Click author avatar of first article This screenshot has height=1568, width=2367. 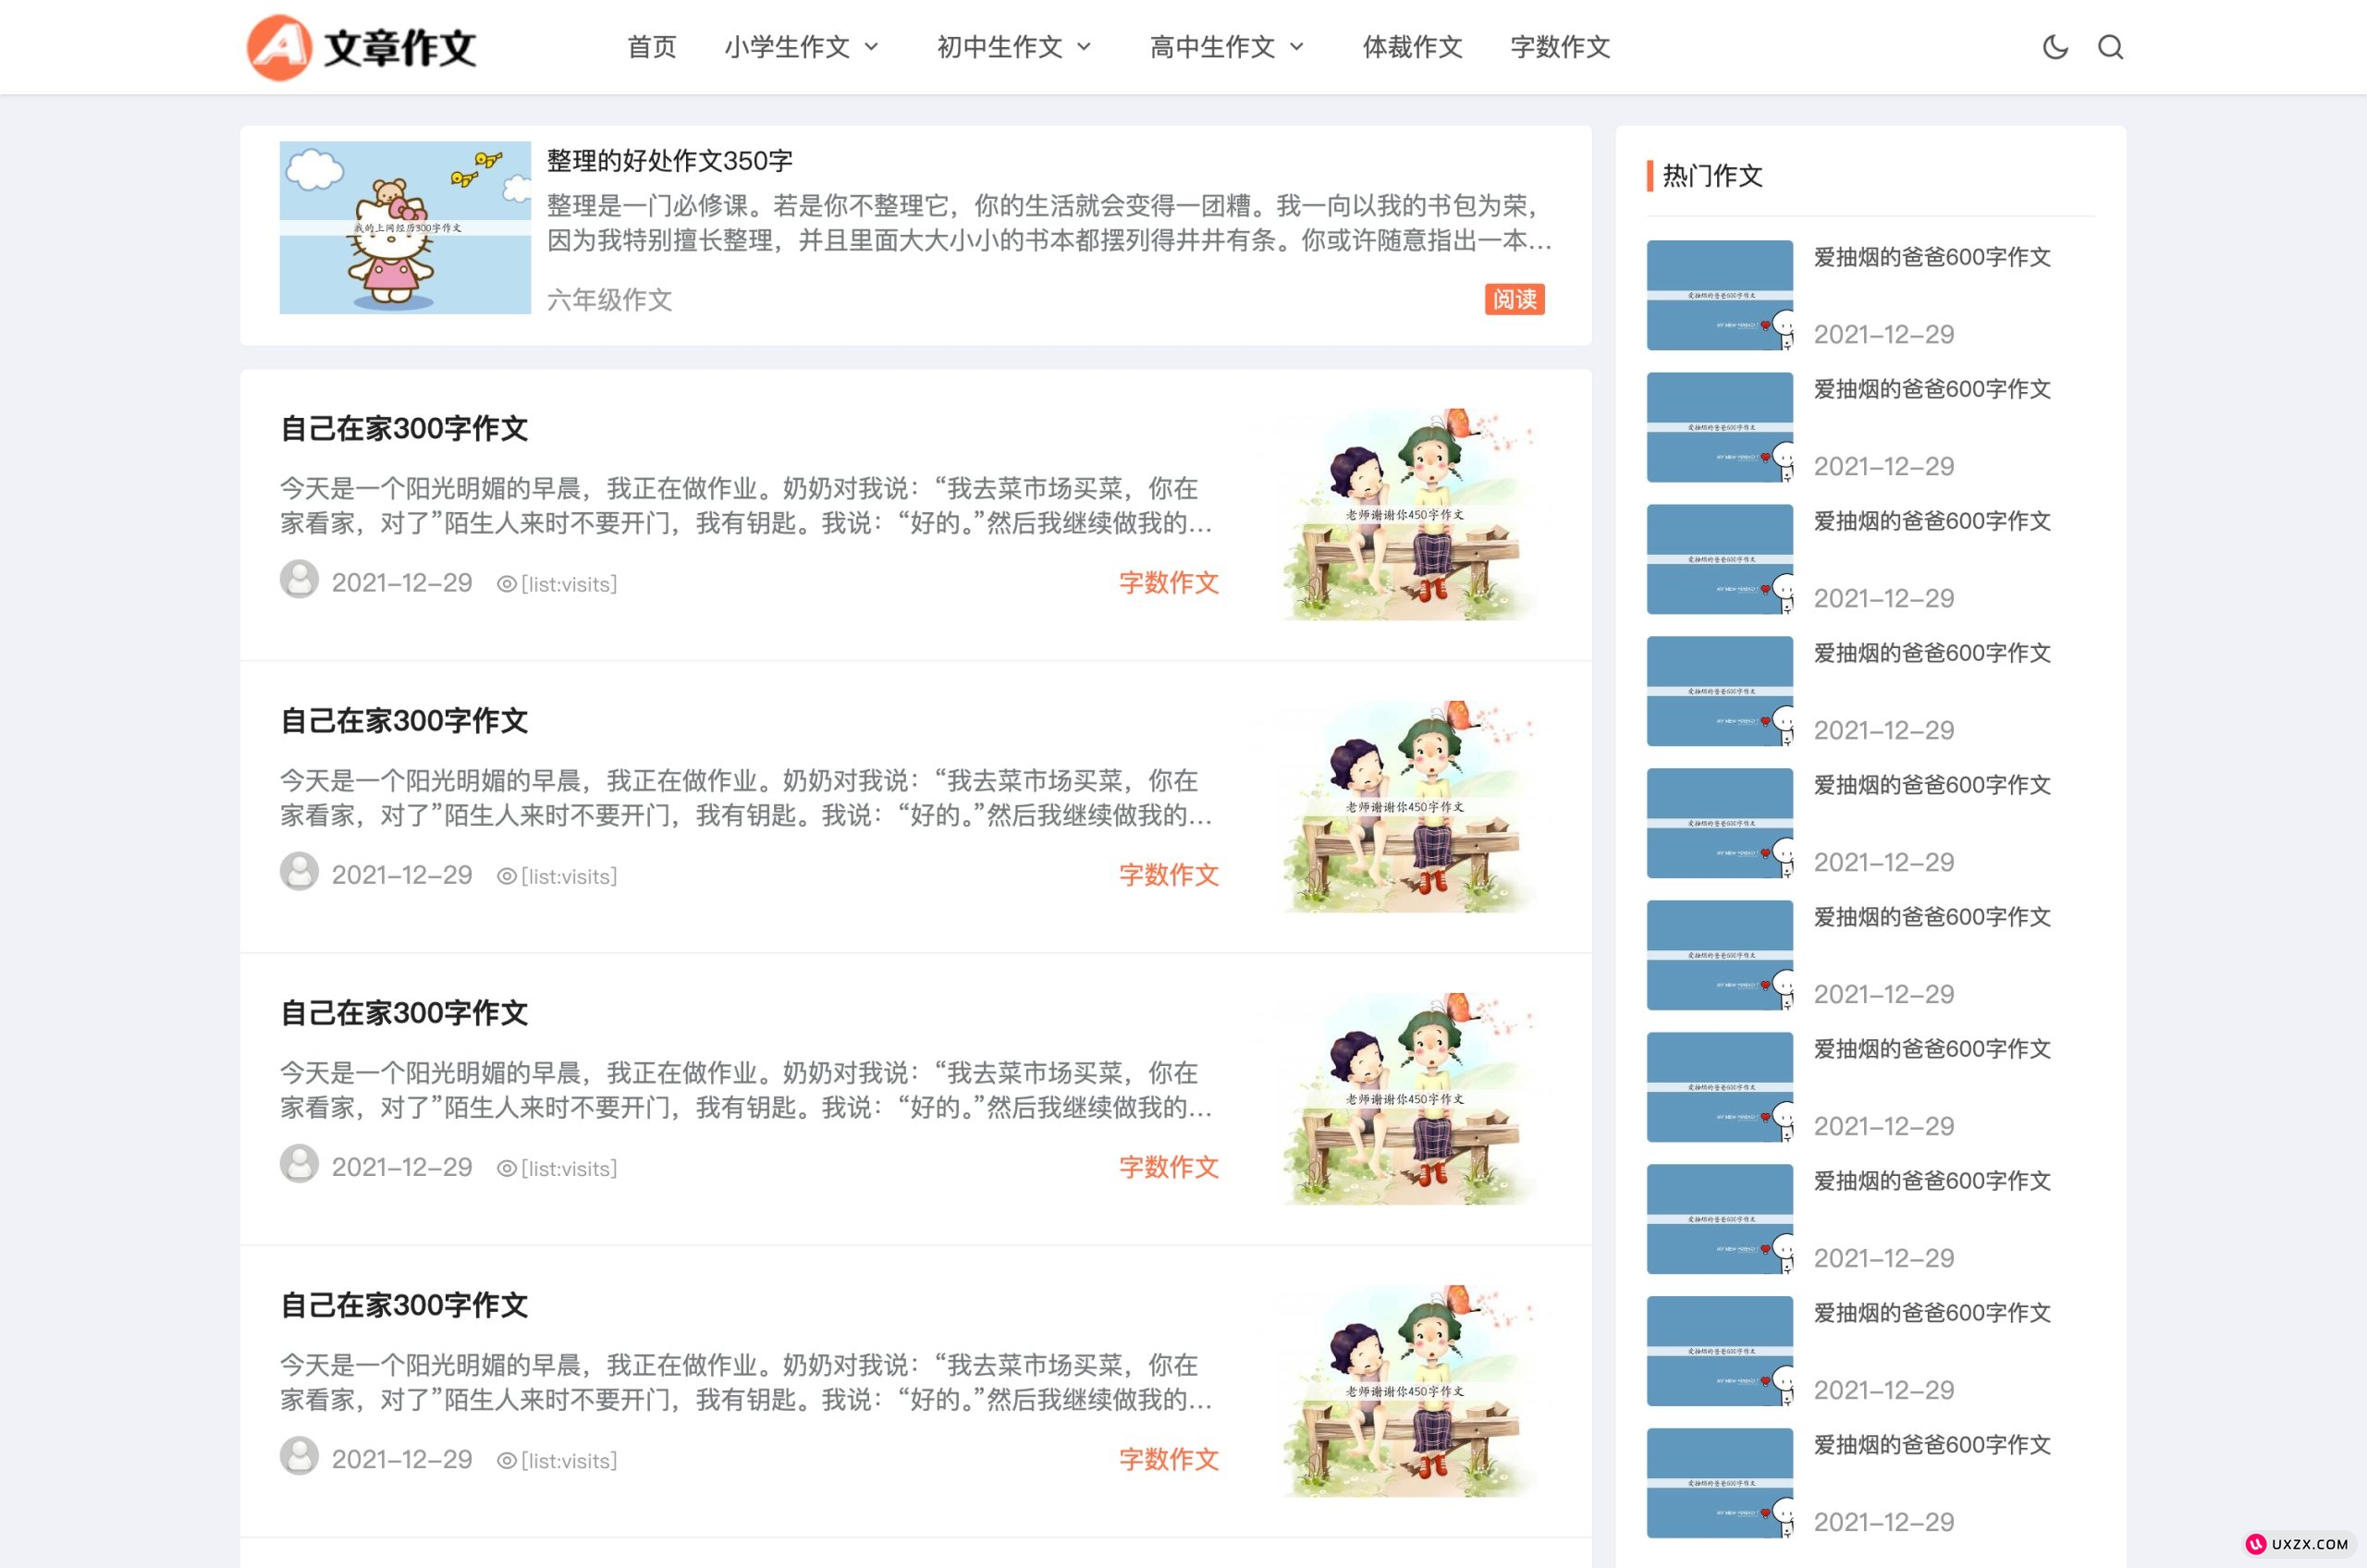click(299, 580)
